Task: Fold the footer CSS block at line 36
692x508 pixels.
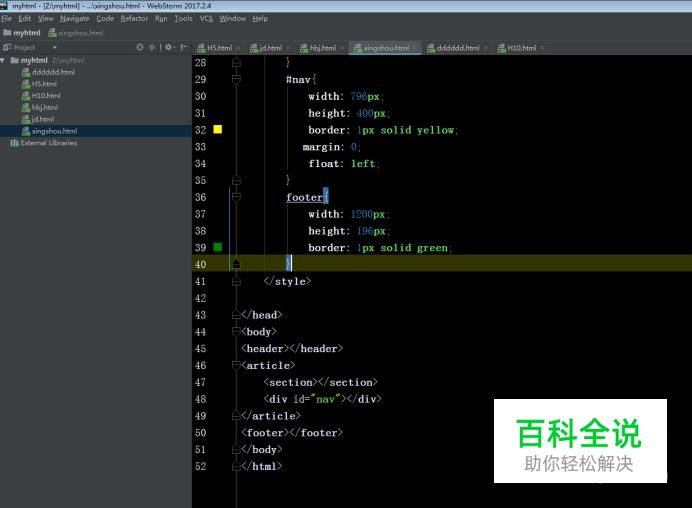Action: (x=237, y=197)
